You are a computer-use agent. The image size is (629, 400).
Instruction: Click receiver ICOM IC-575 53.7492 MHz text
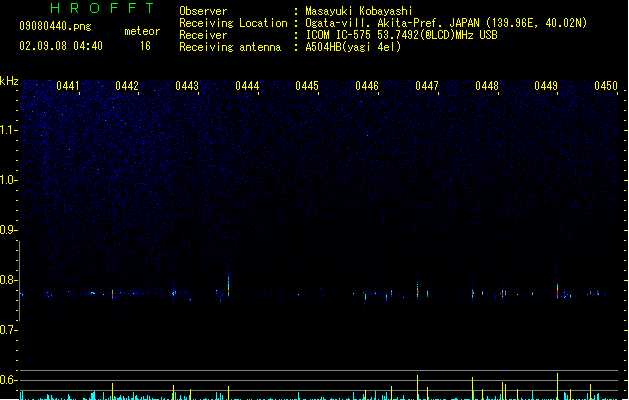coord(402,35)
